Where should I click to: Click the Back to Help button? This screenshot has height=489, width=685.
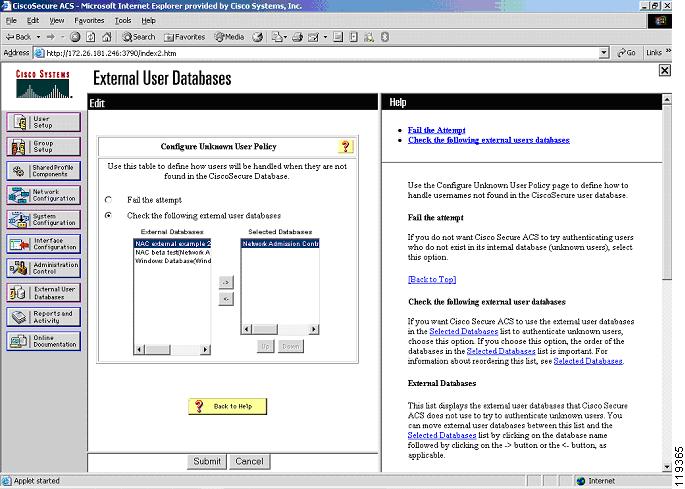(x=227, y=406)
